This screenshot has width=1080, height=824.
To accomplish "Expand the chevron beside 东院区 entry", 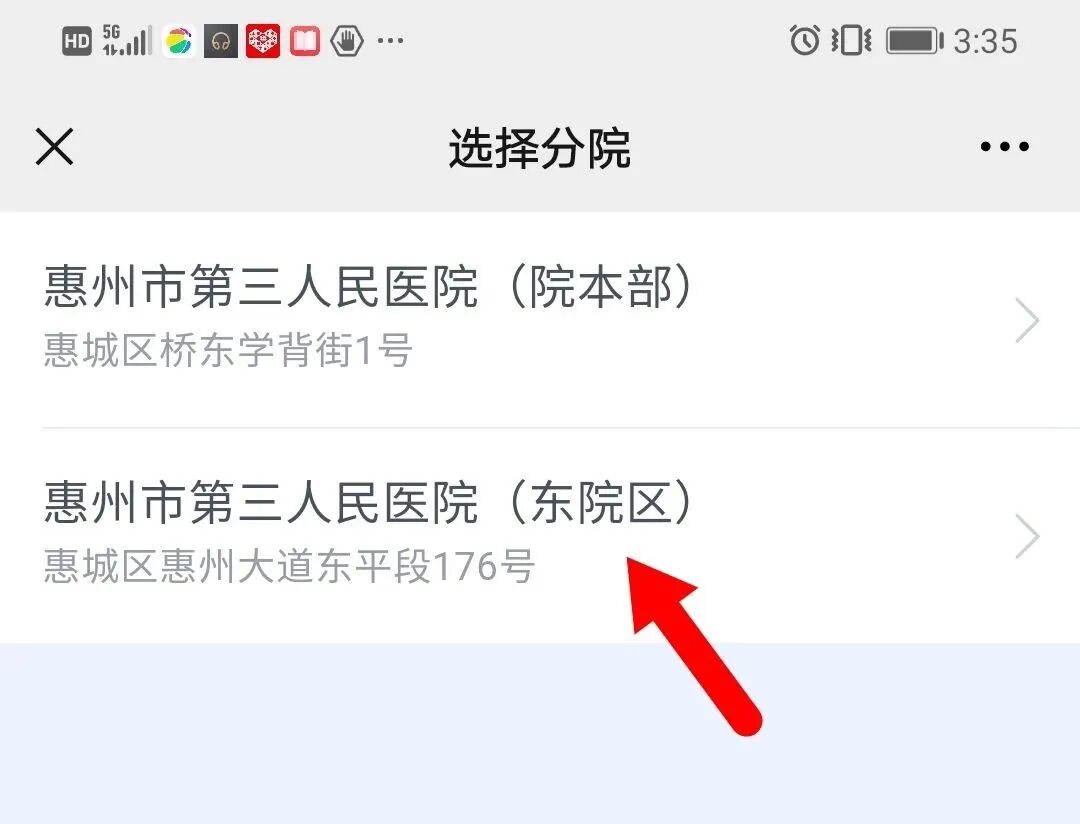I will [x=1027, y=535].
